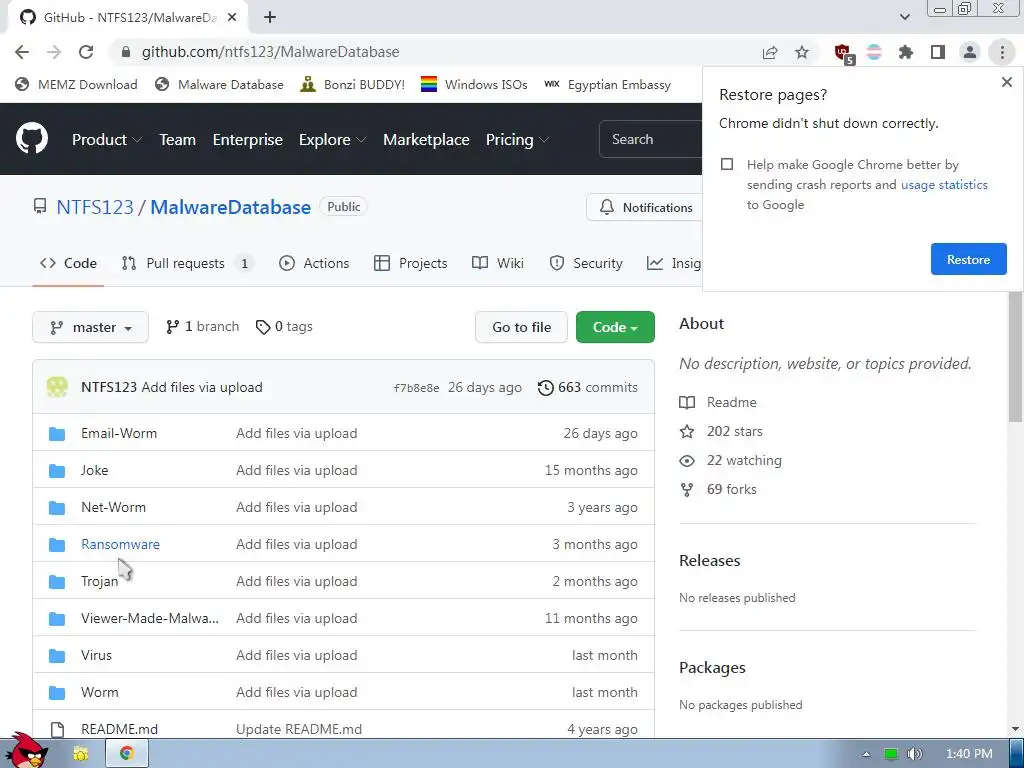The height and width of the screenshot is (768, 1024).
Task: Expand the Explore dropdown menu
Action: (x=332, y=139)
